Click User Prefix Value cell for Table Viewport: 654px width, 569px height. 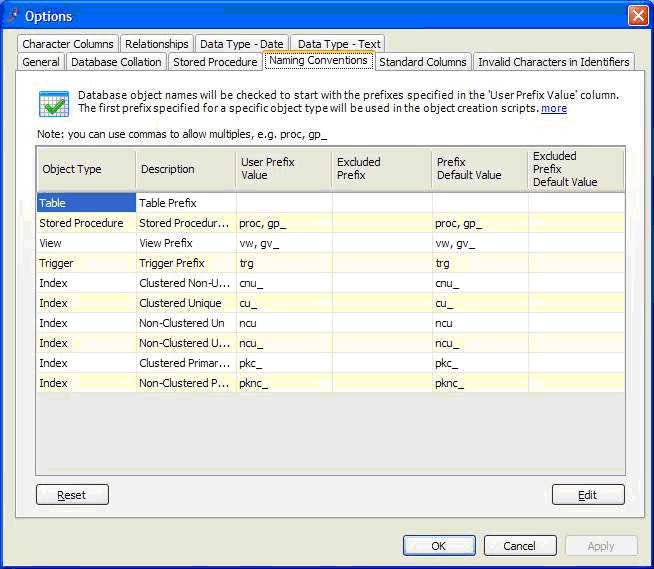tap(283, 203)
